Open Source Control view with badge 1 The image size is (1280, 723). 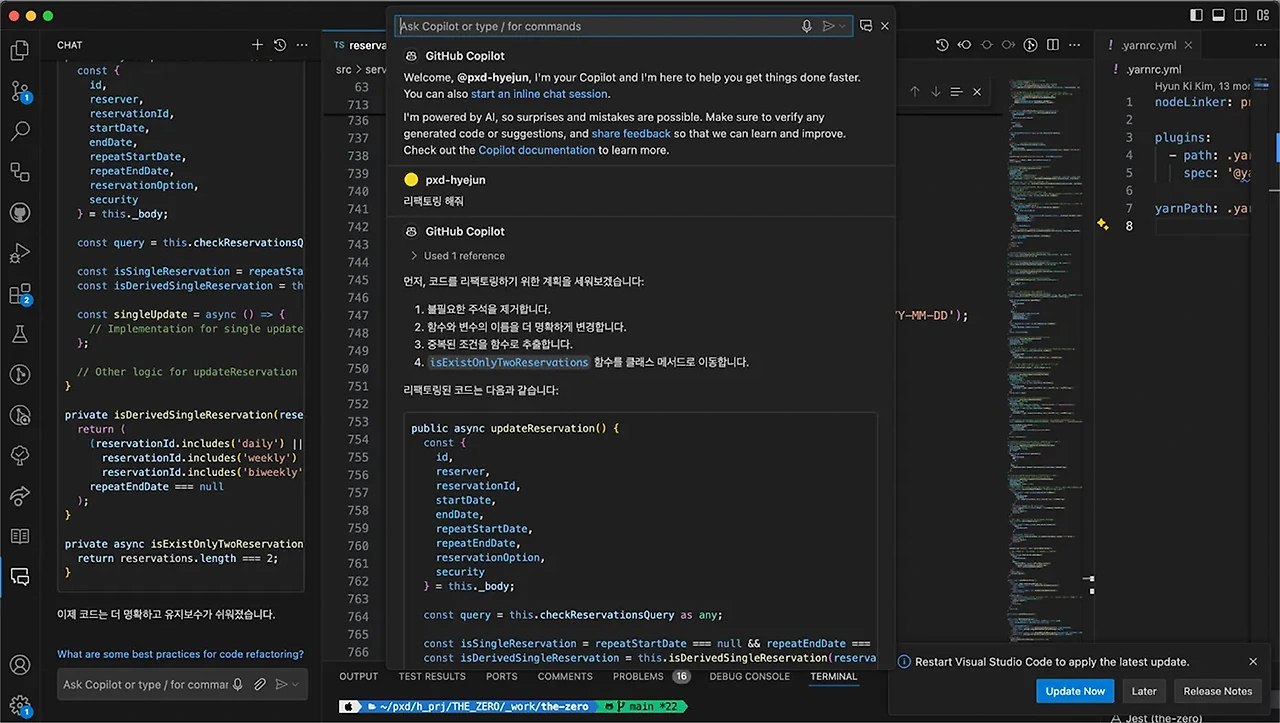[x=20, y=91]
